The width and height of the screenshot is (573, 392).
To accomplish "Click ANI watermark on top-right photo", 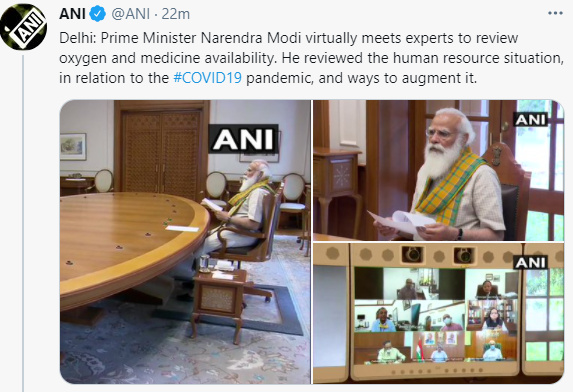I will [x=531, y=119].
